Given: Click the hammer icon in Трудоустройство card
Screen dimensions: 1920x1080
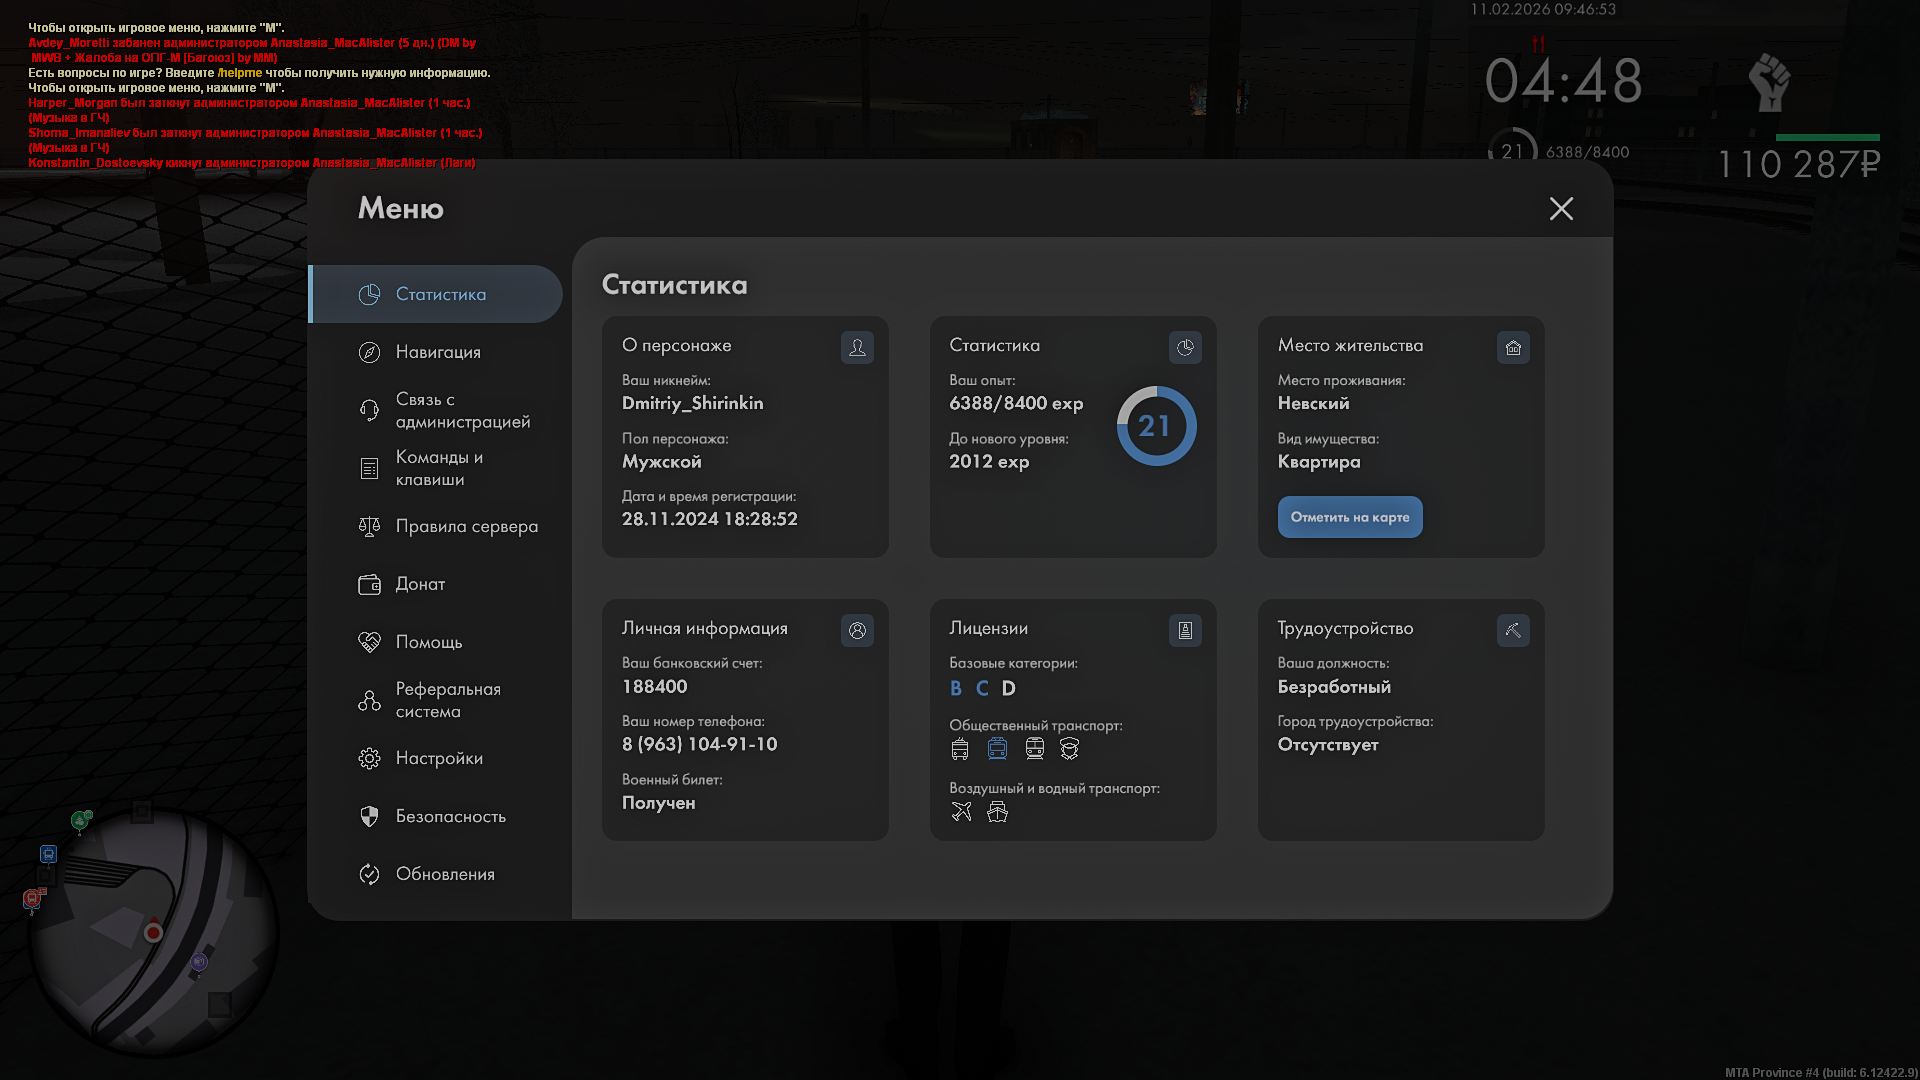Looking at the screenshot, I should [x=1513, y=630].
